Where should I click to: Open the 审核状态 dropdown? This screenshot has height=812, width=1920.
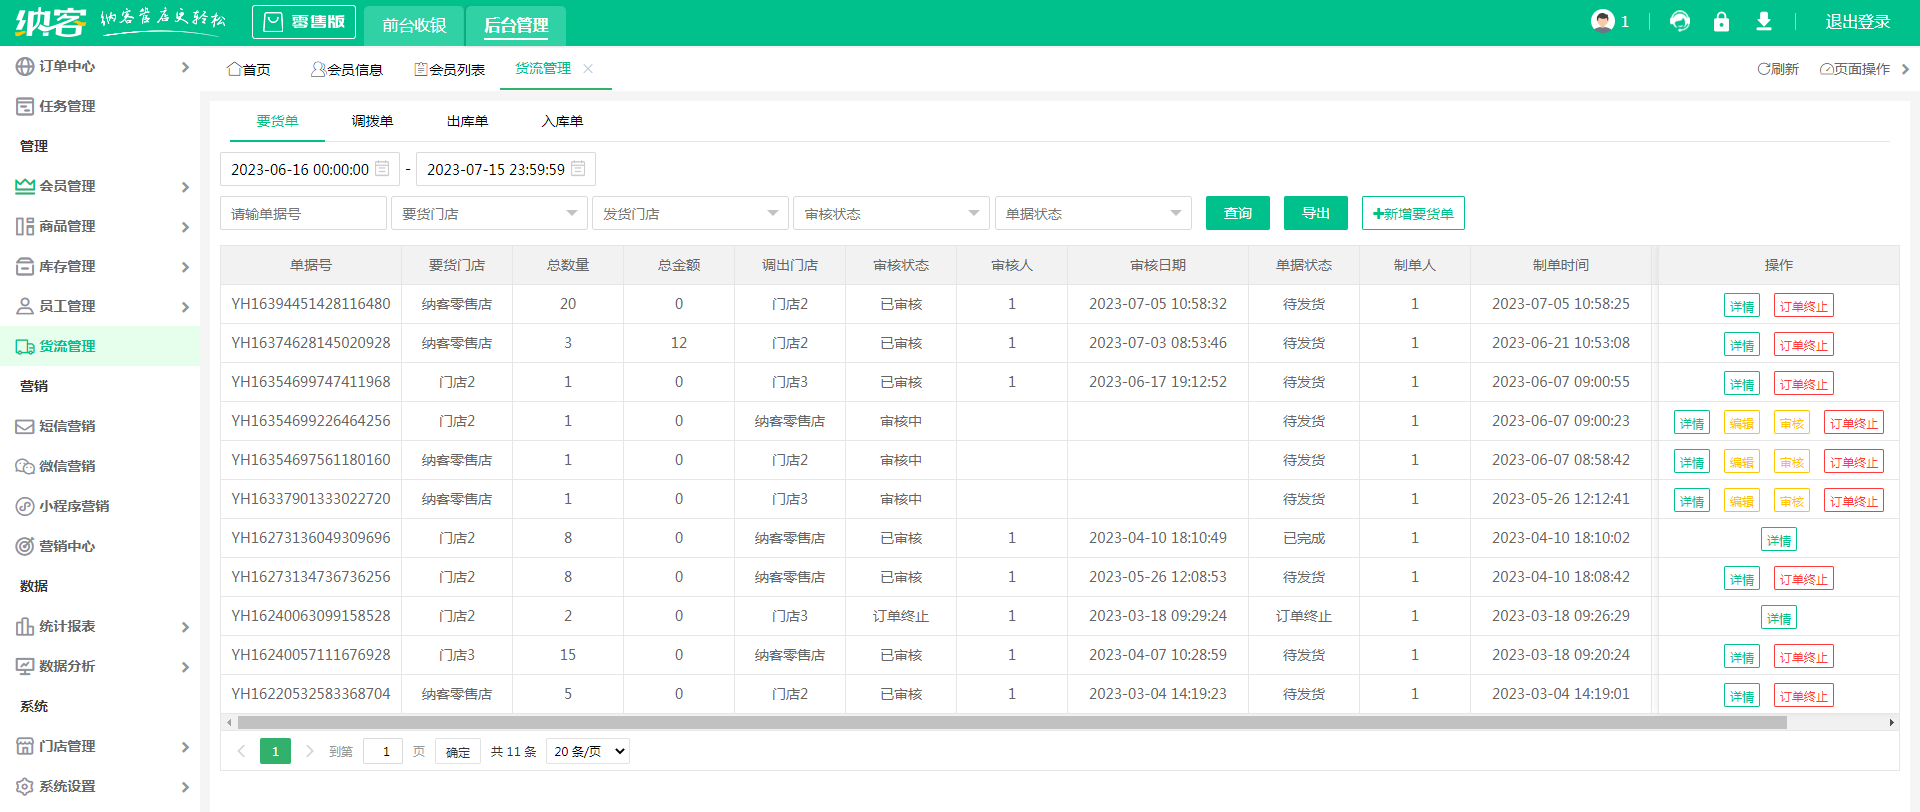click(x=891, y=213)
